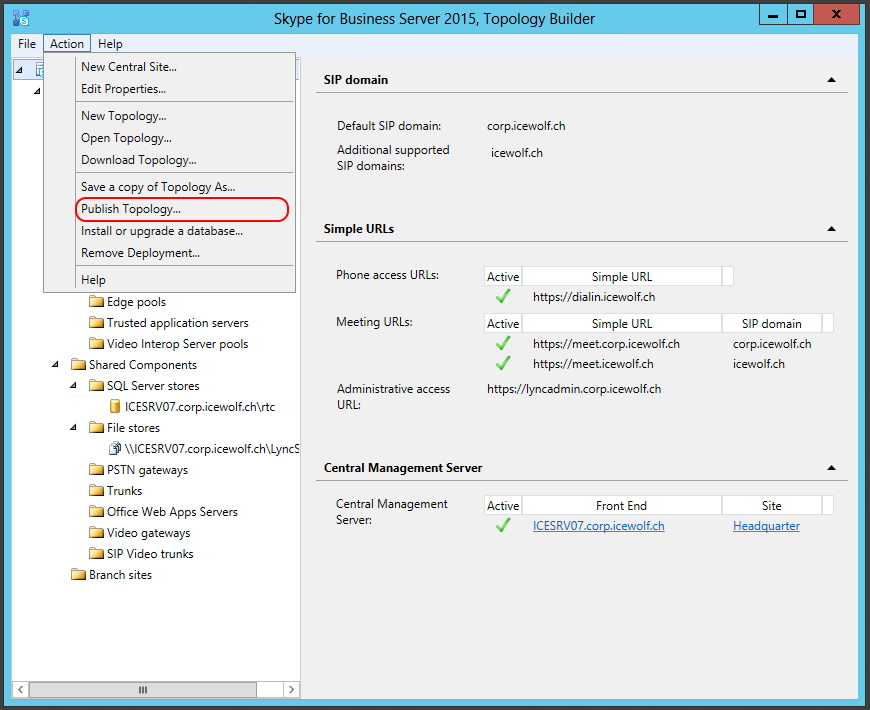
Task: Close the Action menu in the menu bar
Action: pos(67,44)
